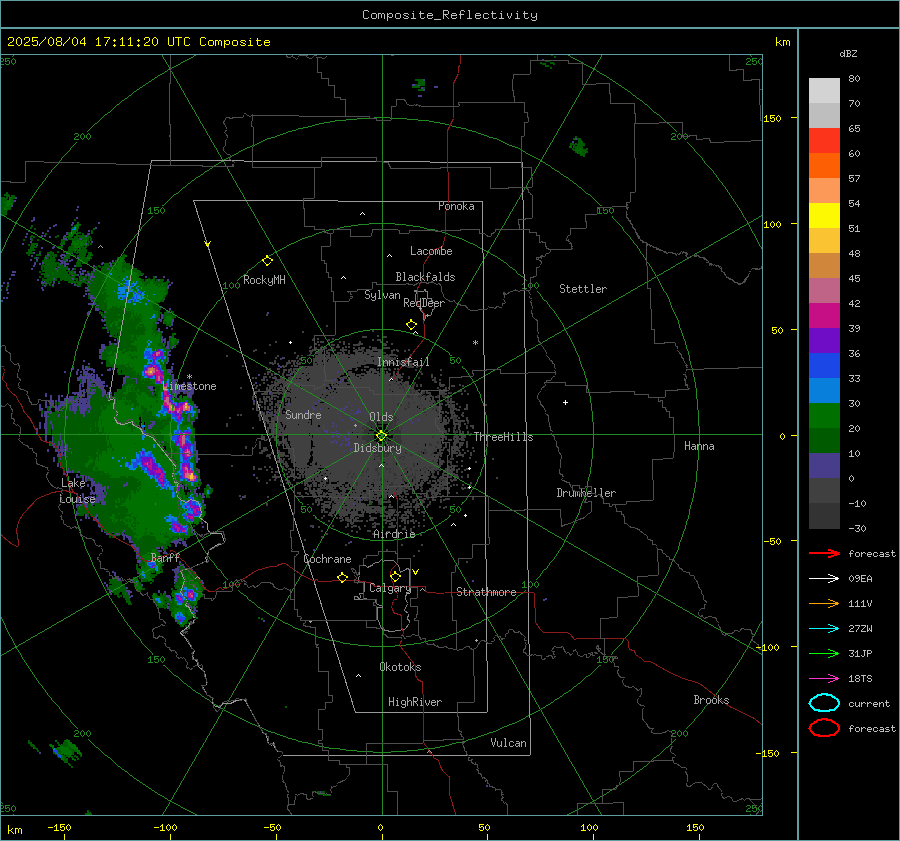The image size is (900, 841).
Task: Click the Okotoks city label
Action: 400,667
